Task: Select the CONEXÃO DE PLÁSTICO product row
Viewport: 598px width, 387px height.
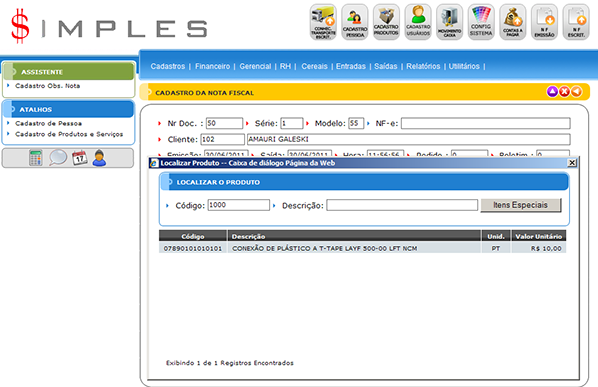Action: [x=362, y=248]
